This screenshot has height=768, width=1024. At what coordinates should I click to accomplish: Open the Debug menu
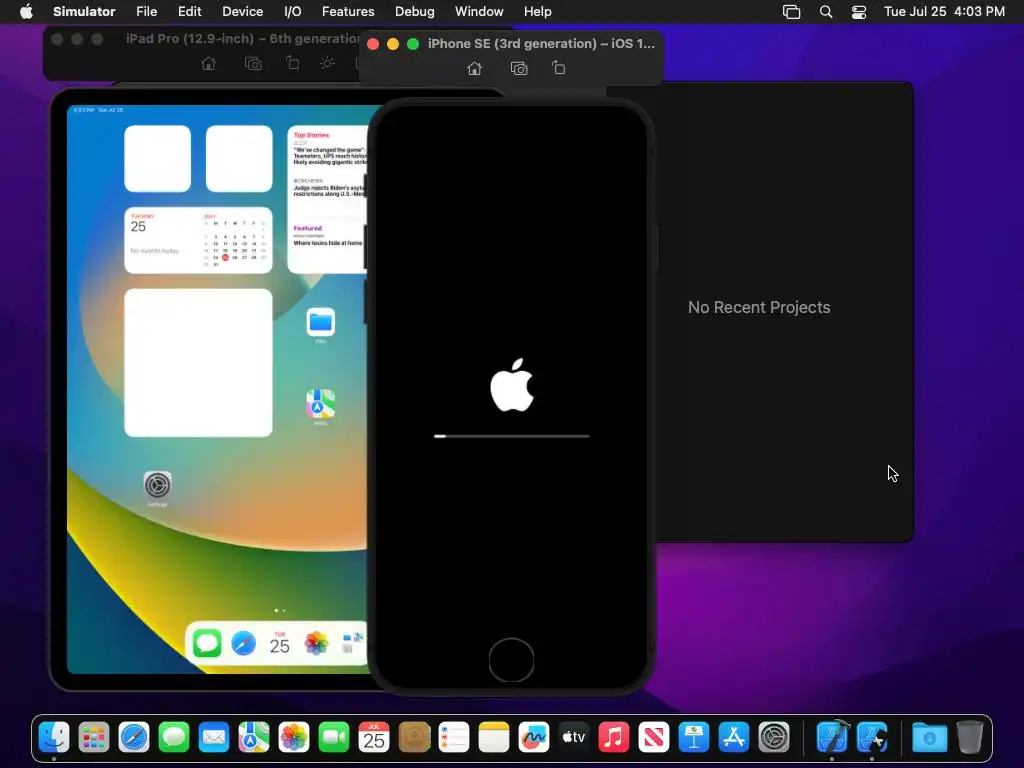pyautogui.click(x=415, y=11)
